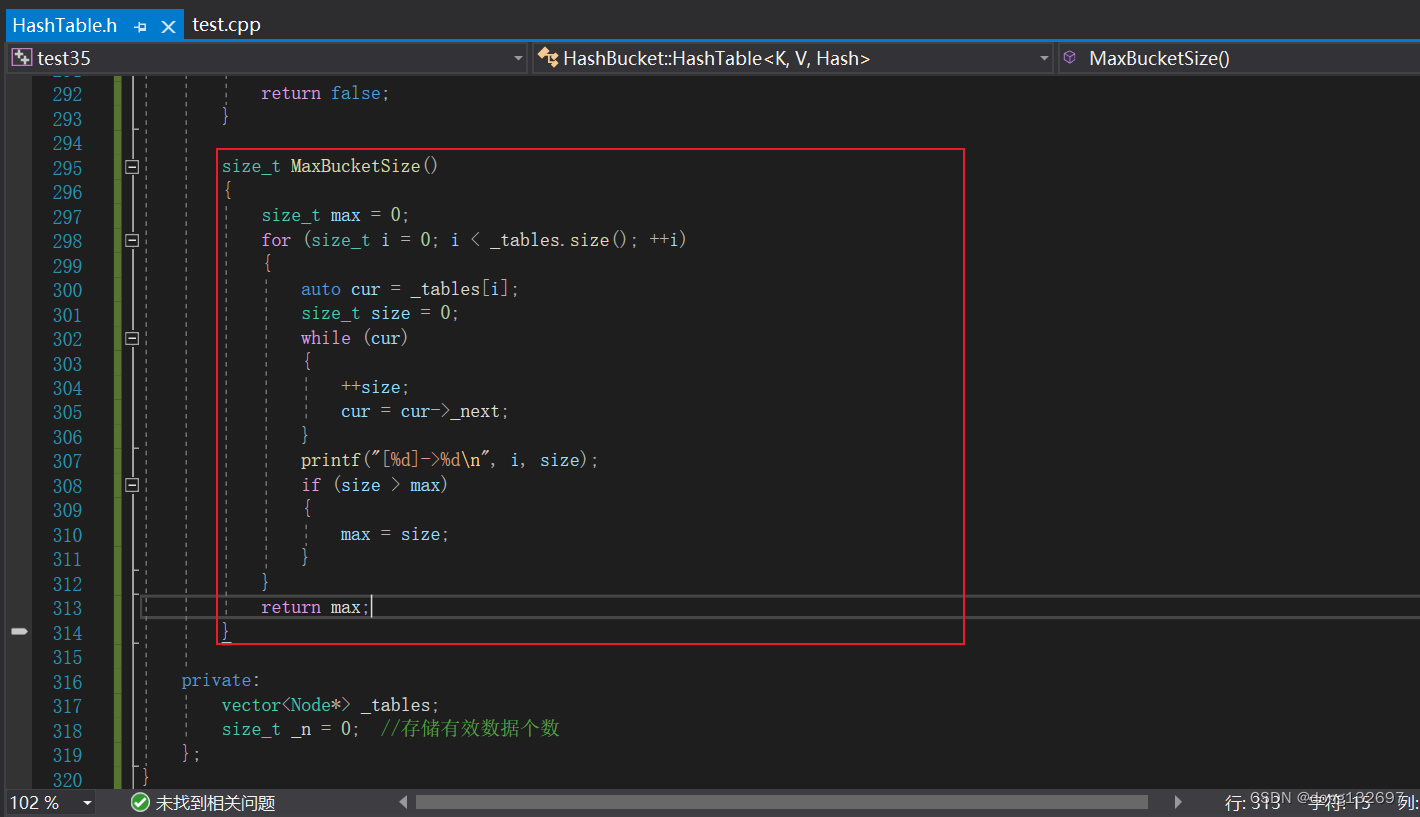
Task: Collapse the while block at line 302
Action: (132, 338)
